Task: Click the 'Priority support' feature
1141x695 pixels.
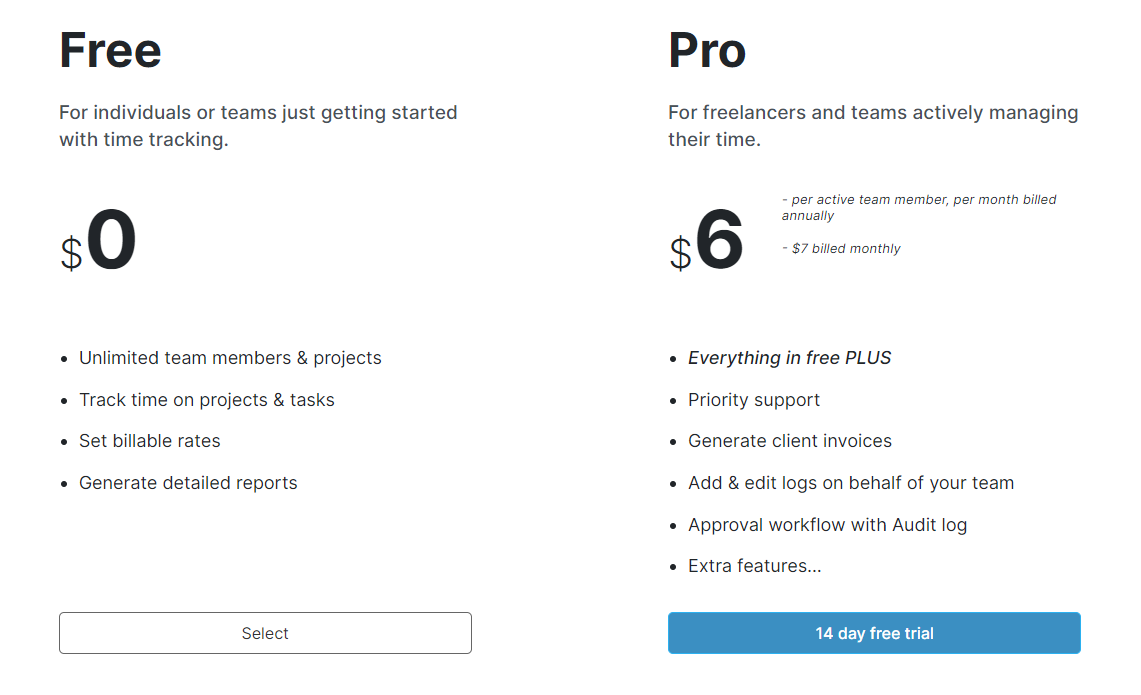Action: 754,400
